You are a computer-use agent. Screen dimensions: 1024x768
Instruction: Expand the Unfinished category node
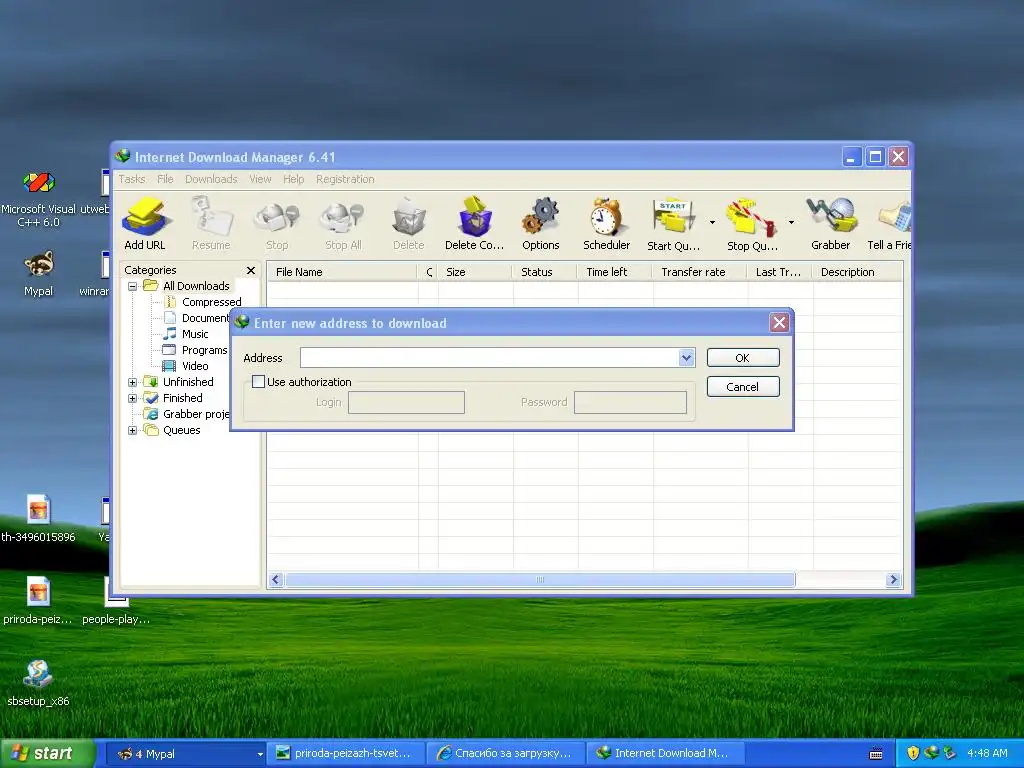pyautogui.click(x=133, y=382)
